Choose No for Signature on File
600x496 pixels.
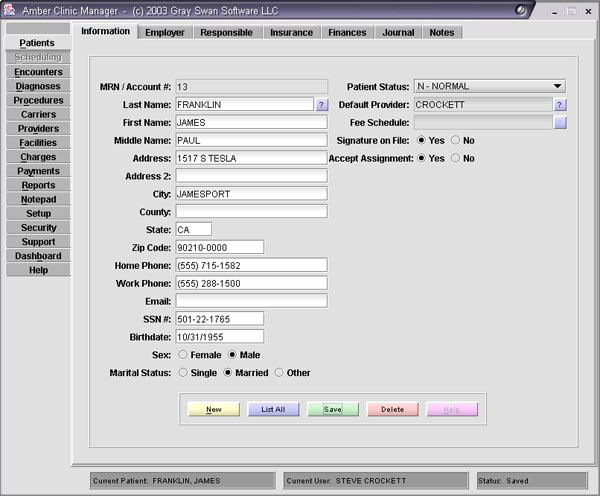456,140
